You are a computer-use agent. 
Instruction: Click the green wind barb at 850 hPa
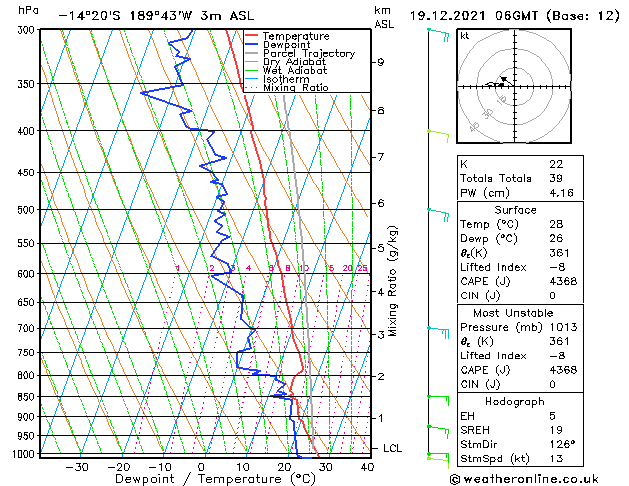pyautogui.click(x=438, y=401)
